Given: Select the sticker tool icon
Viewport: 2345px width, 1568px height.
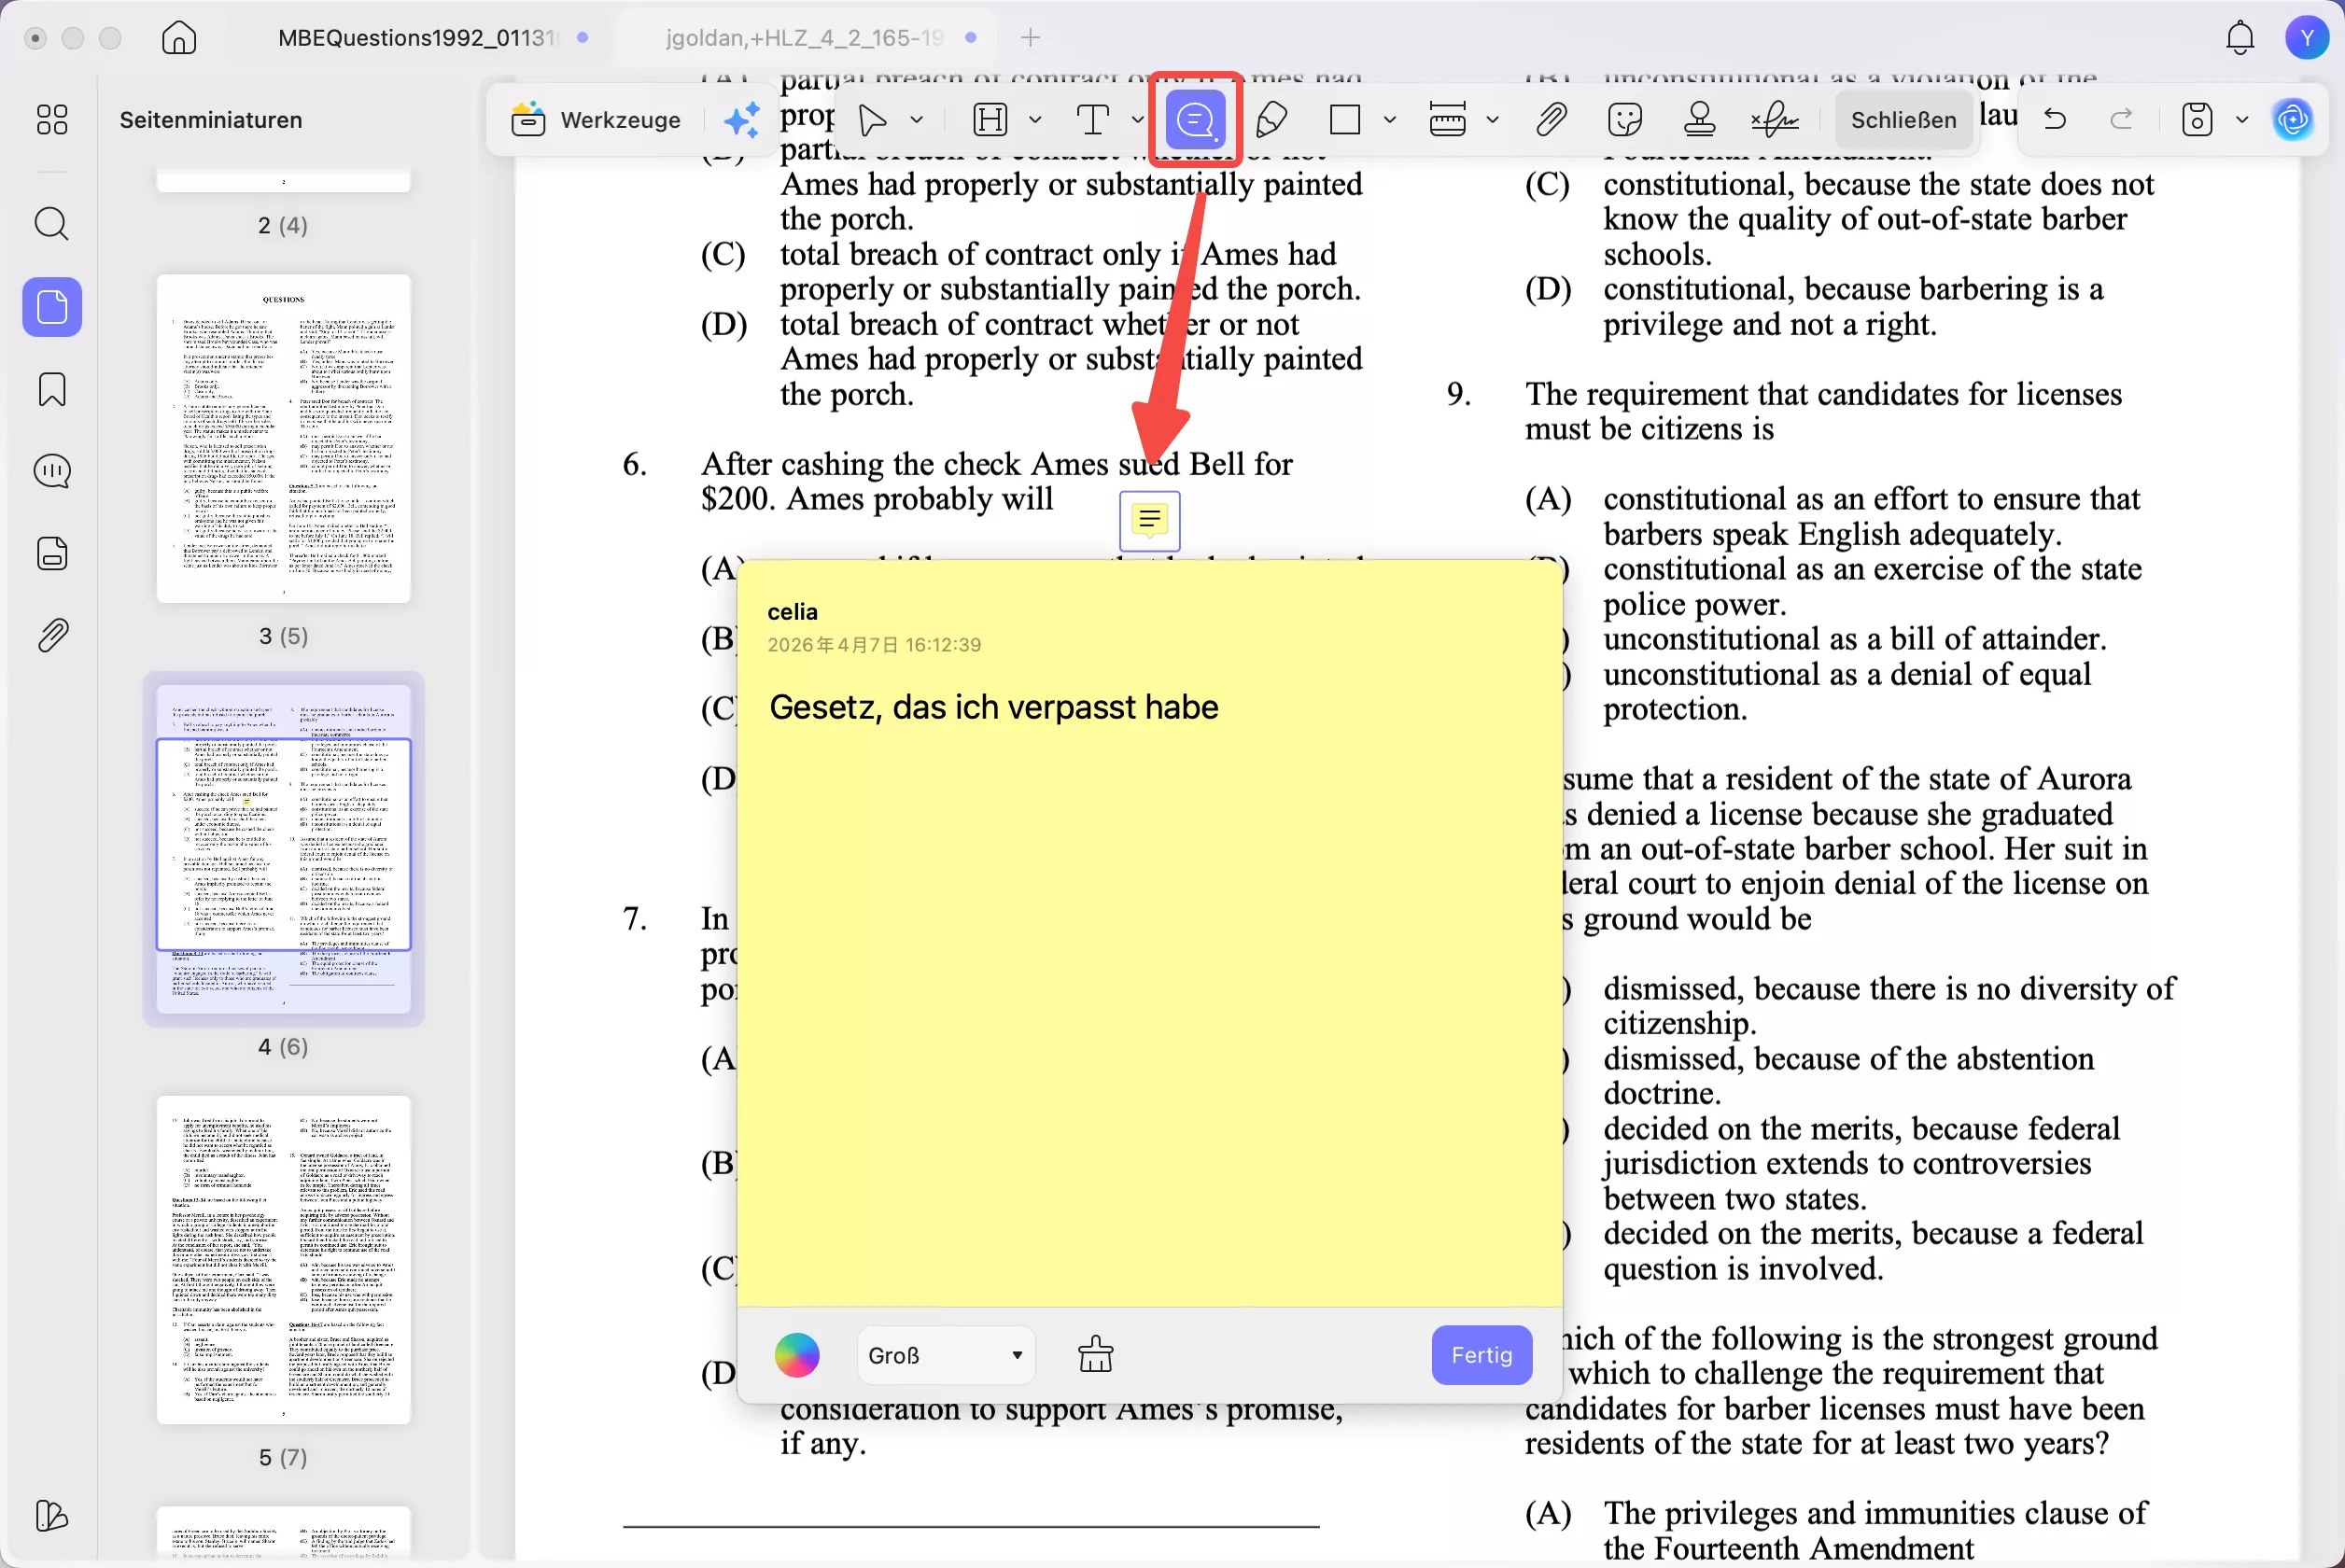Looking at the screenshot, I should click(1625, 120).
